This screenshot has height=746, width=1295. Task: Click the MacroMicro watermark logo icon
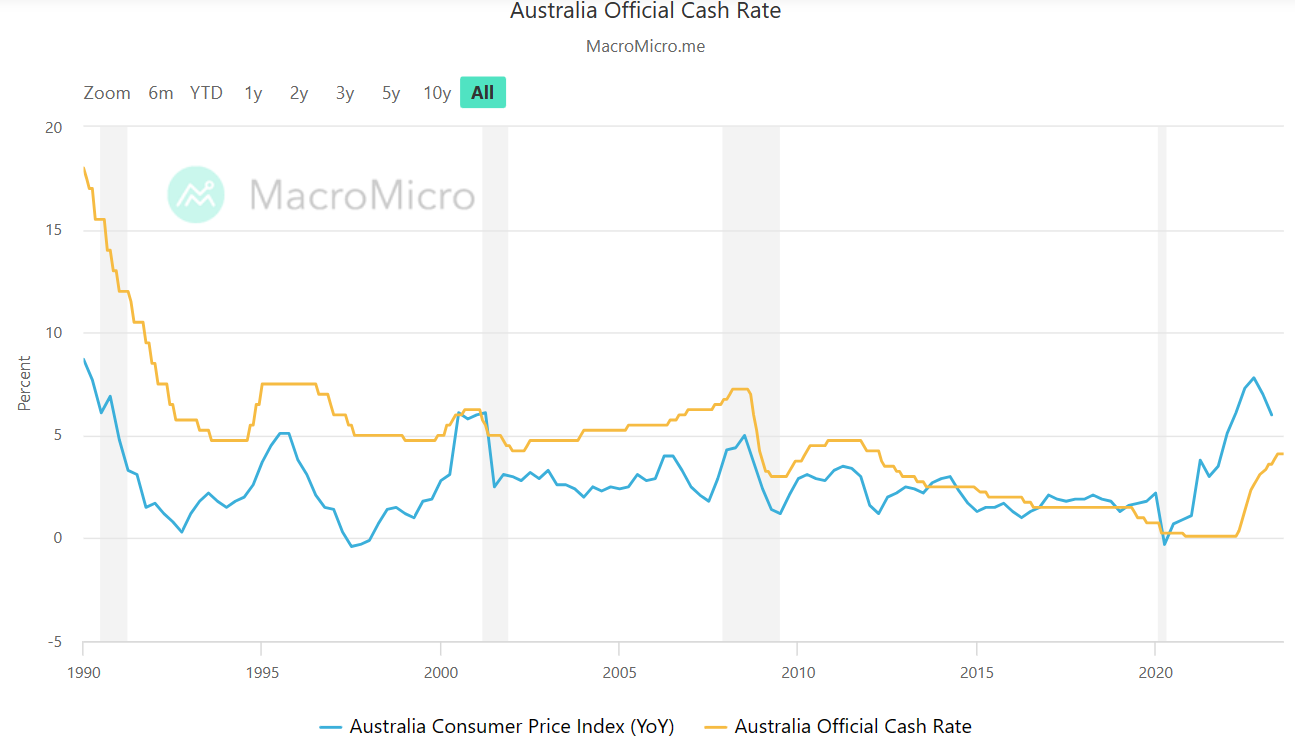coord(195,194)
